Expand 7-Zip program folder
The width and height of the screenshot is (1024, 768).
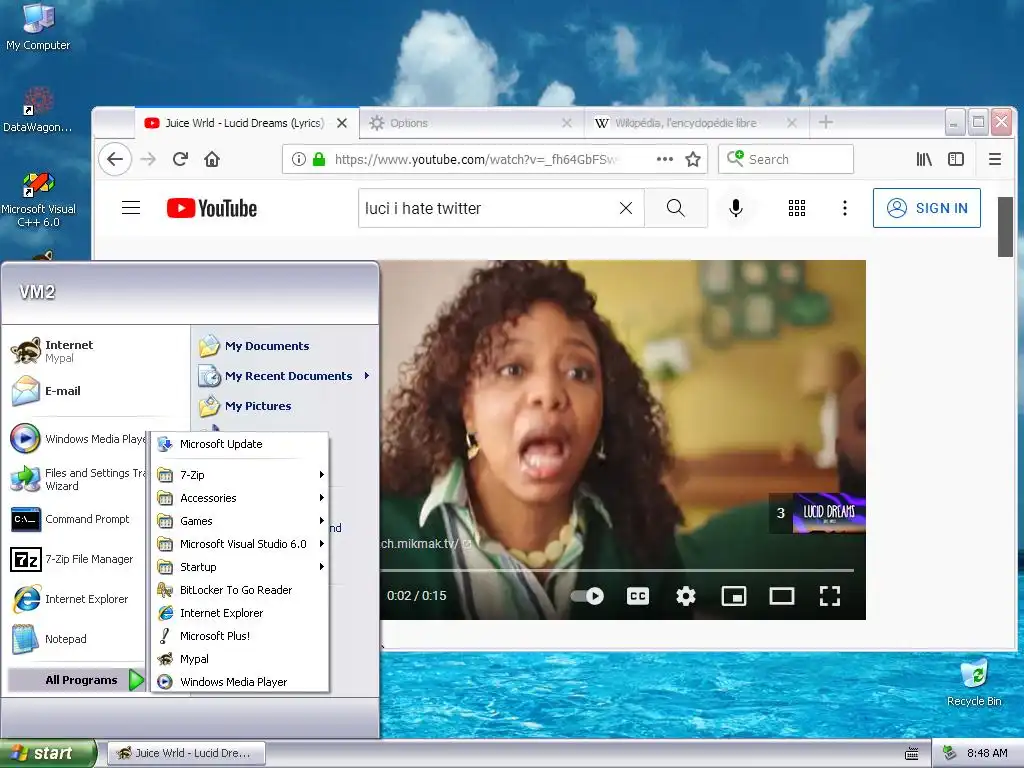coord(240,475)
